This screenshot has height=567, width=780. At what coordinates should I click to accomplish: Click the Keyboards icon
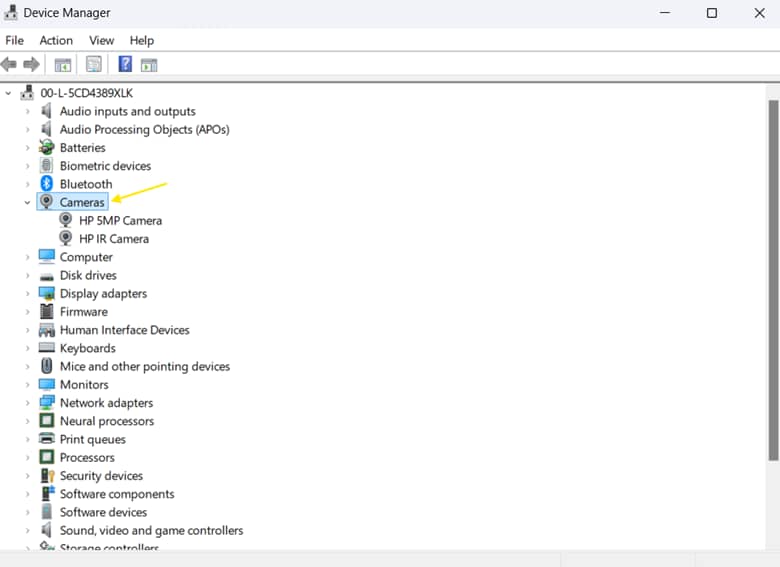tap(47, 348)
